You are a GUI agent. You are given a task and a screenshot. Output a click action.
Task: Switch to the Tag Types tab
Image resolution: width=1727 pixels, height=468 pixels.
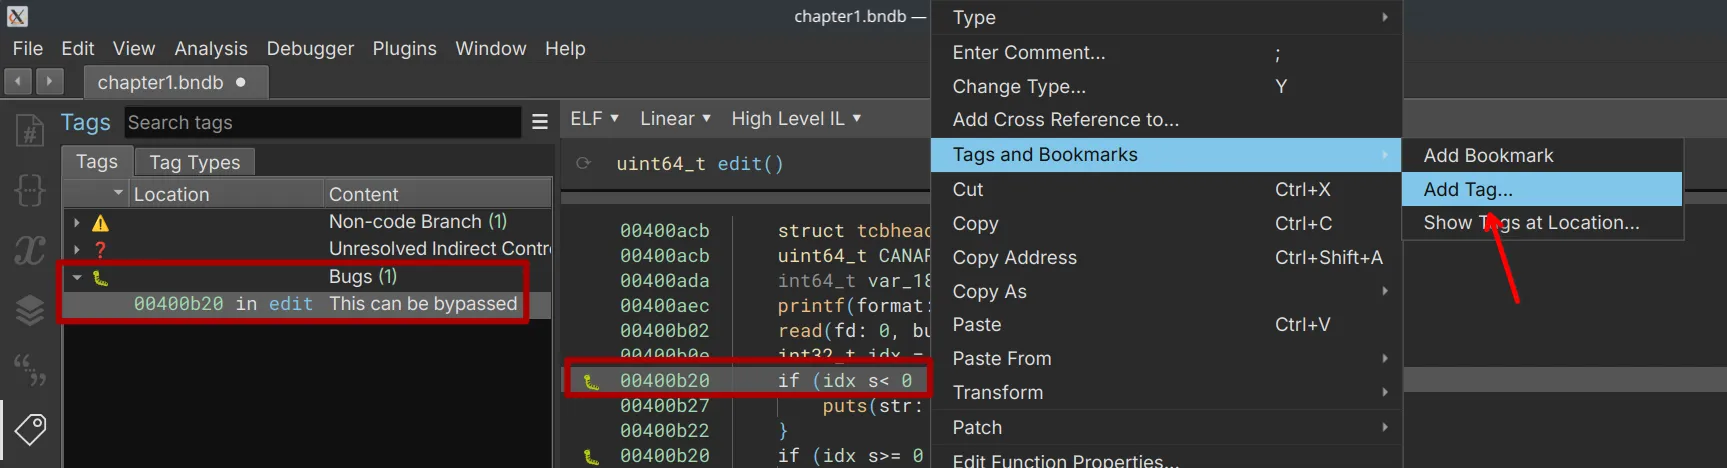pos(195,162)
